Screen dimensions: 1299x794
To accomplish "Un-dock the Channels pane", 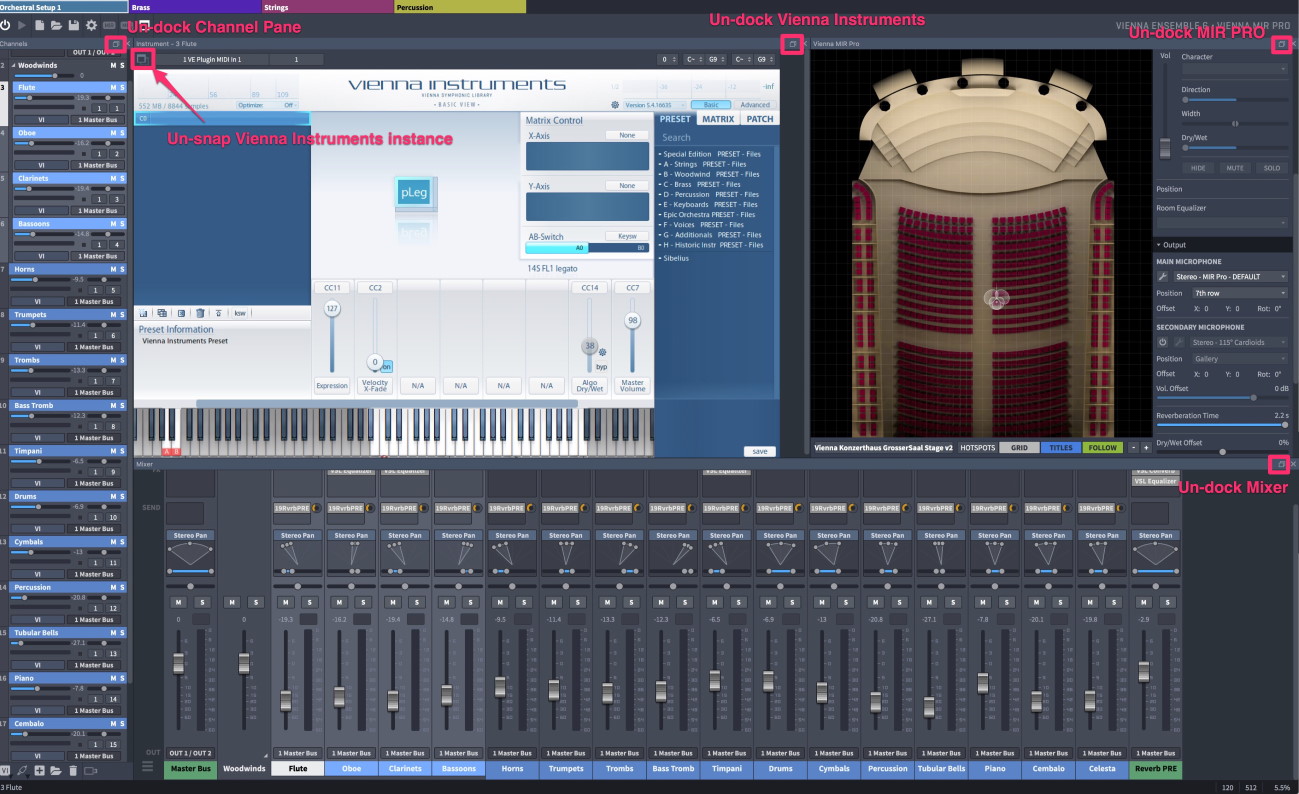I will point(116,44).
